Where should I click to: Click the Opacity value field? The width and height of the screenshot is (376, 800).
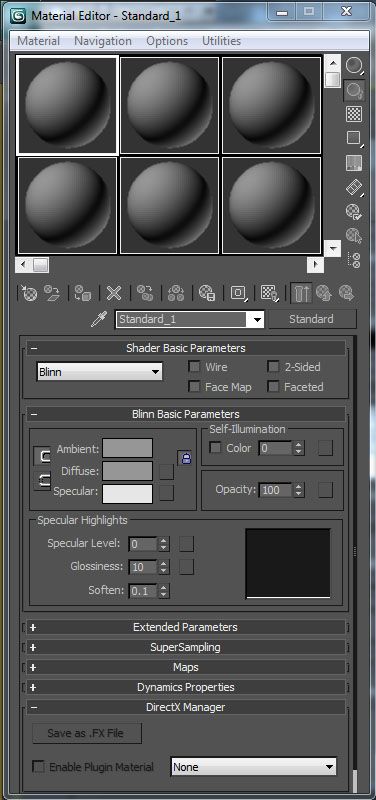[276, 490]
